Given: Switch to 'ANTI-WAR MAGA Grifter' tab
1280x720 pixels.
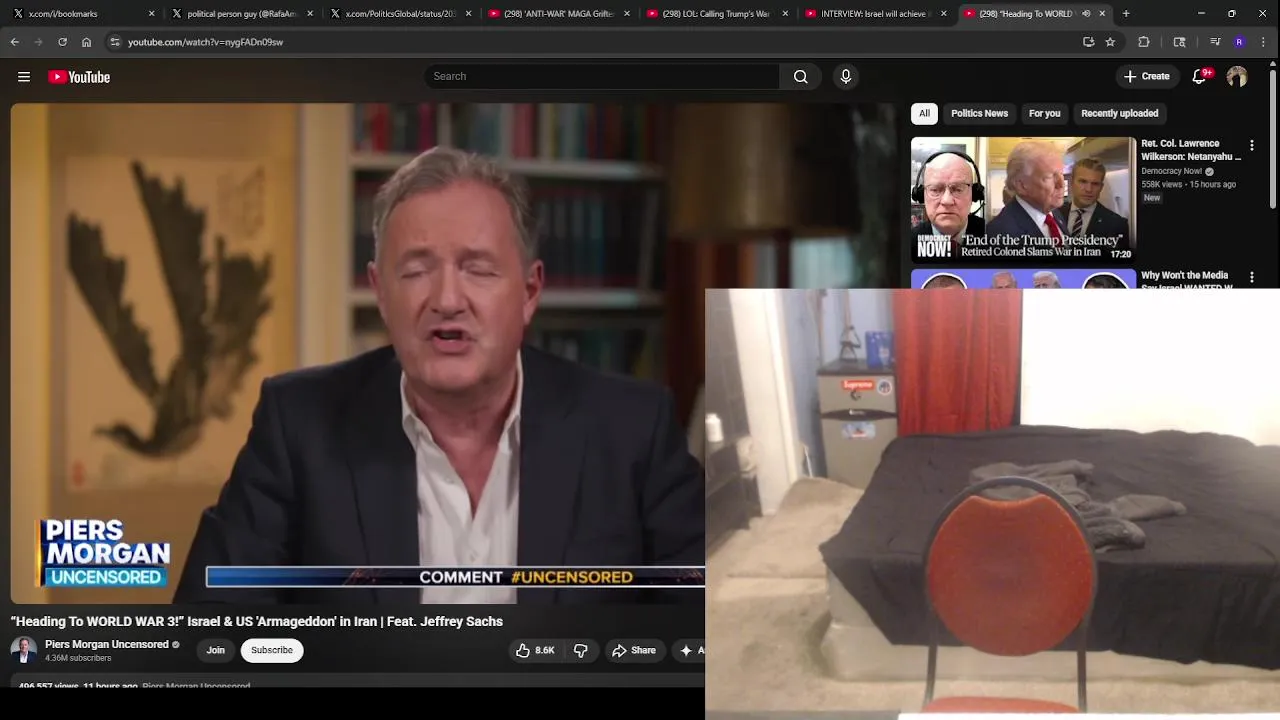Looking at the screenshot, I should pos(557,14).
